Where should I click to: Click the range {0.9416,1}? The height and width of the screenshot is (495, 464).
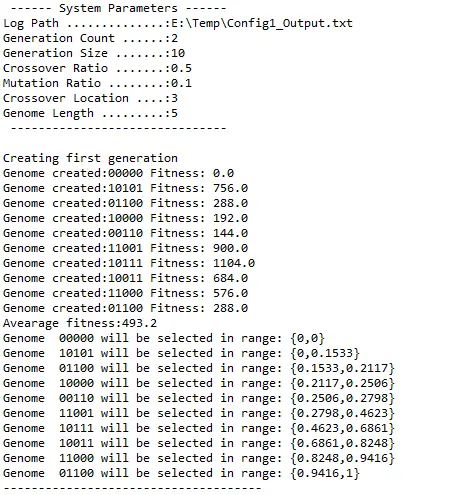tap(325, 473)
